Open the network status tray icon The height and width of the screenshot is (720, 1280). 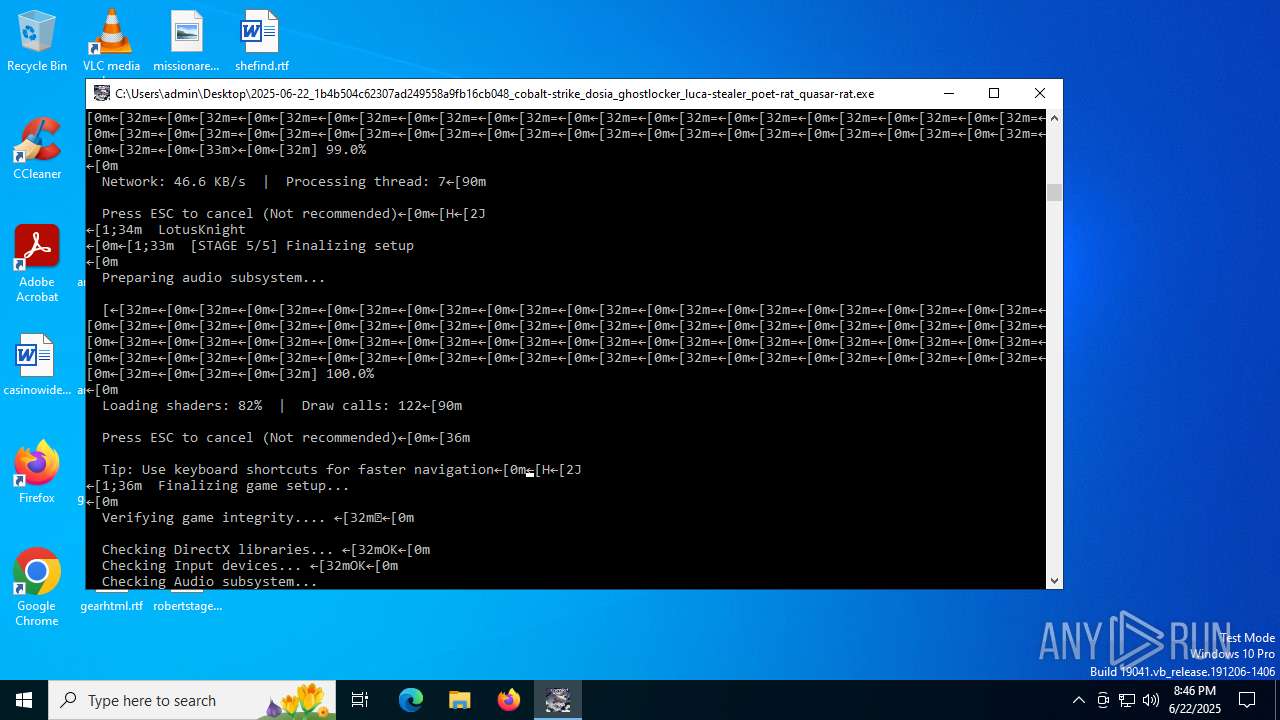[1127, 700]
